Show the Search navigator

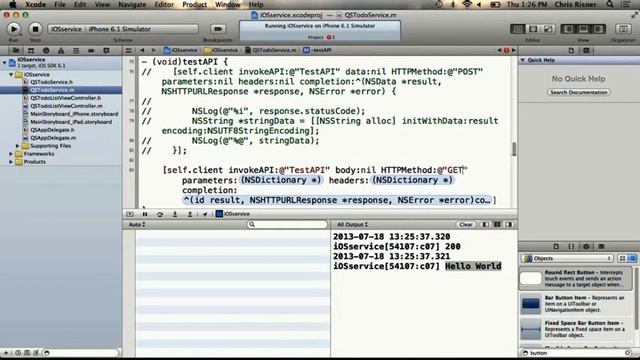[46, 51]
